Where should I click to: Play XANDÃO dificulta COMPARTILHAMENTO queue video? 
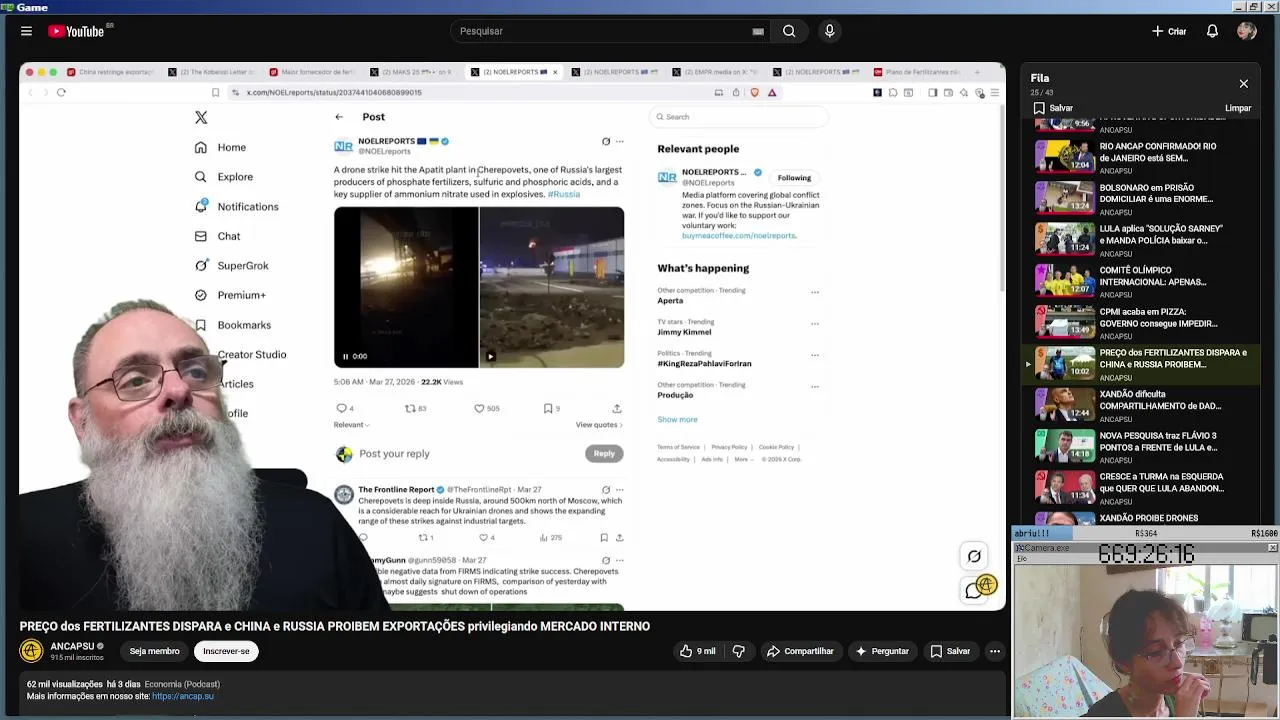point(1141,405)
